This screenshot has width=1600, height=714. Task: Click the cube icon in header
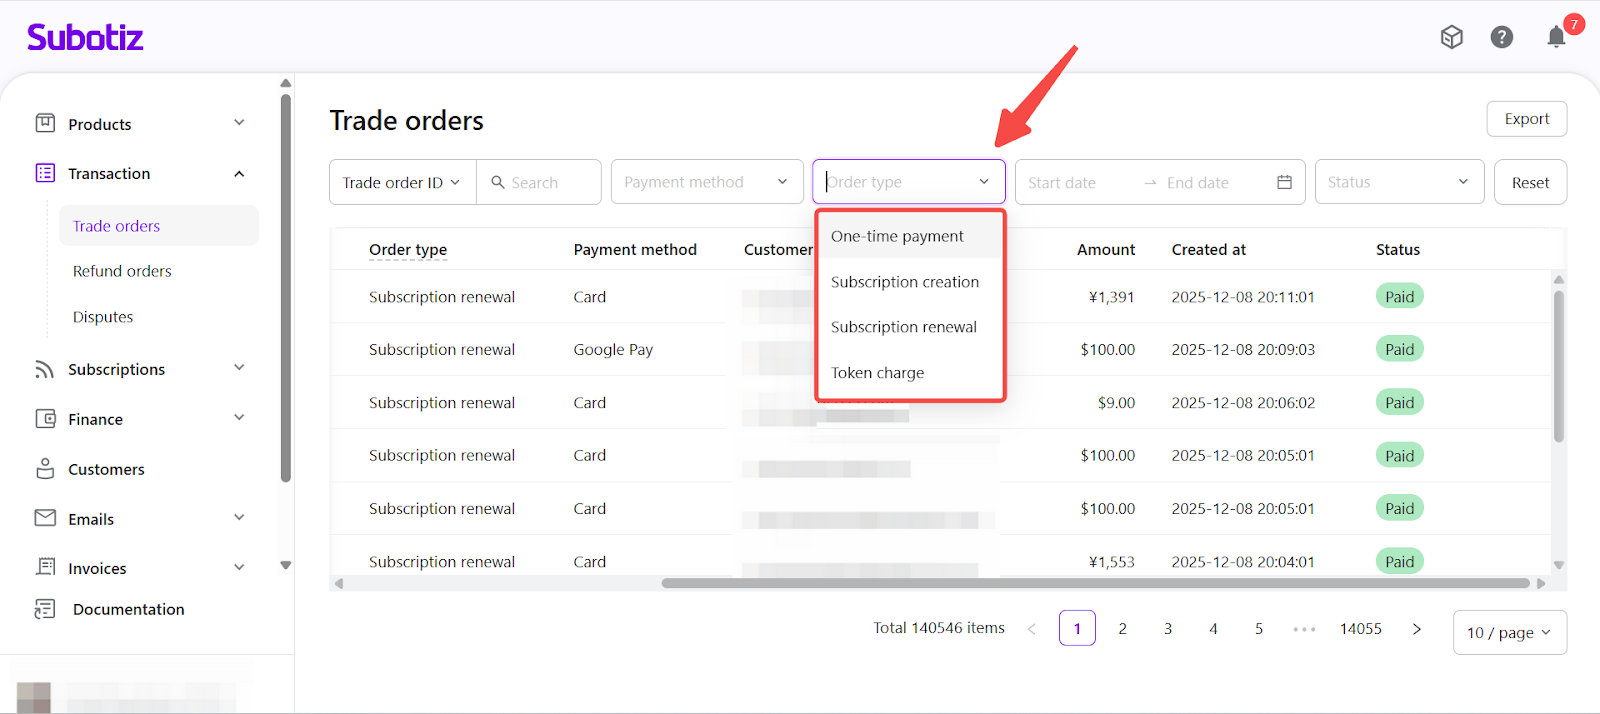pos(1451,37)
